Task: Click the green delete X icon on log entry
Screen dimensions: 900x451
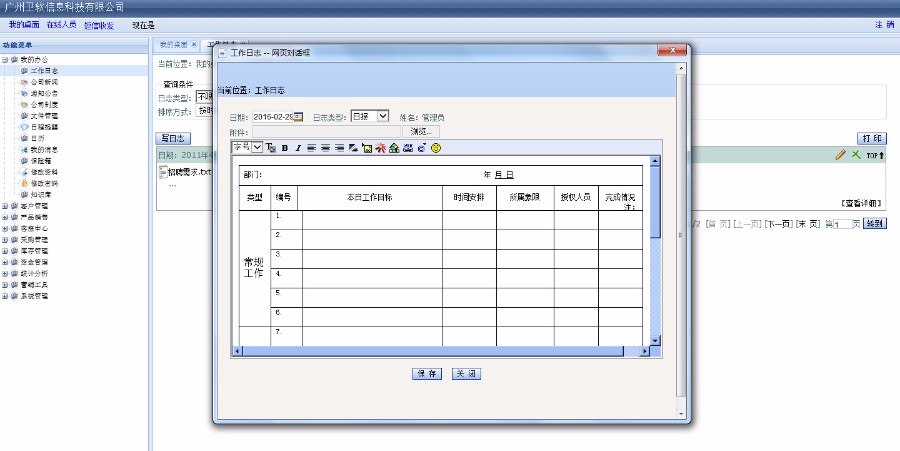Action: pos(856,155)
